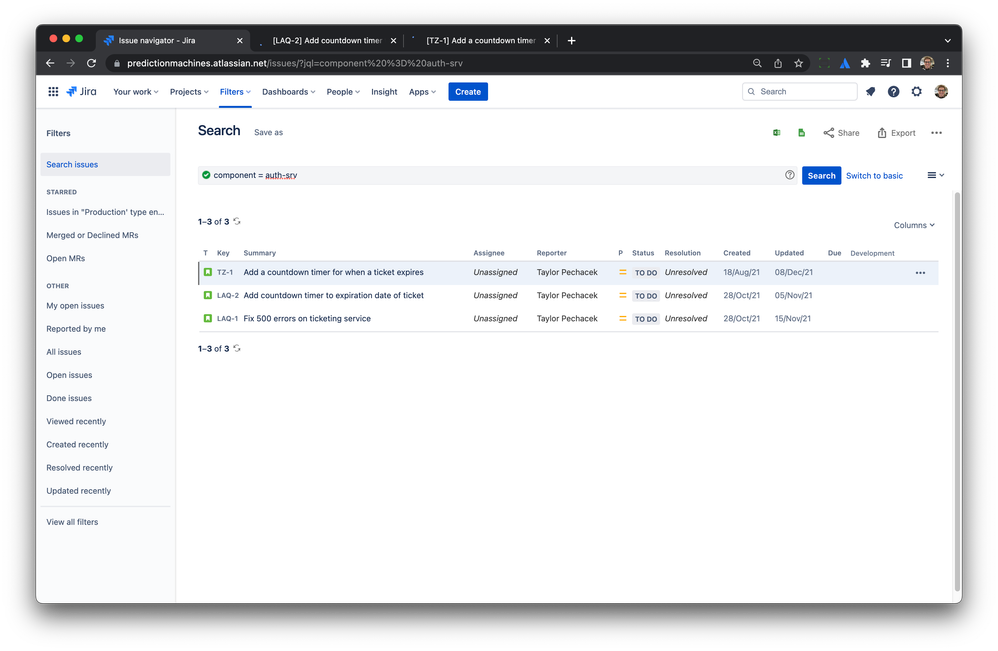Image resolution: width=998 pixels, height=651 pixels.
Task: Refresh results next to bottom 1–3 of 3
Action: 237,349
